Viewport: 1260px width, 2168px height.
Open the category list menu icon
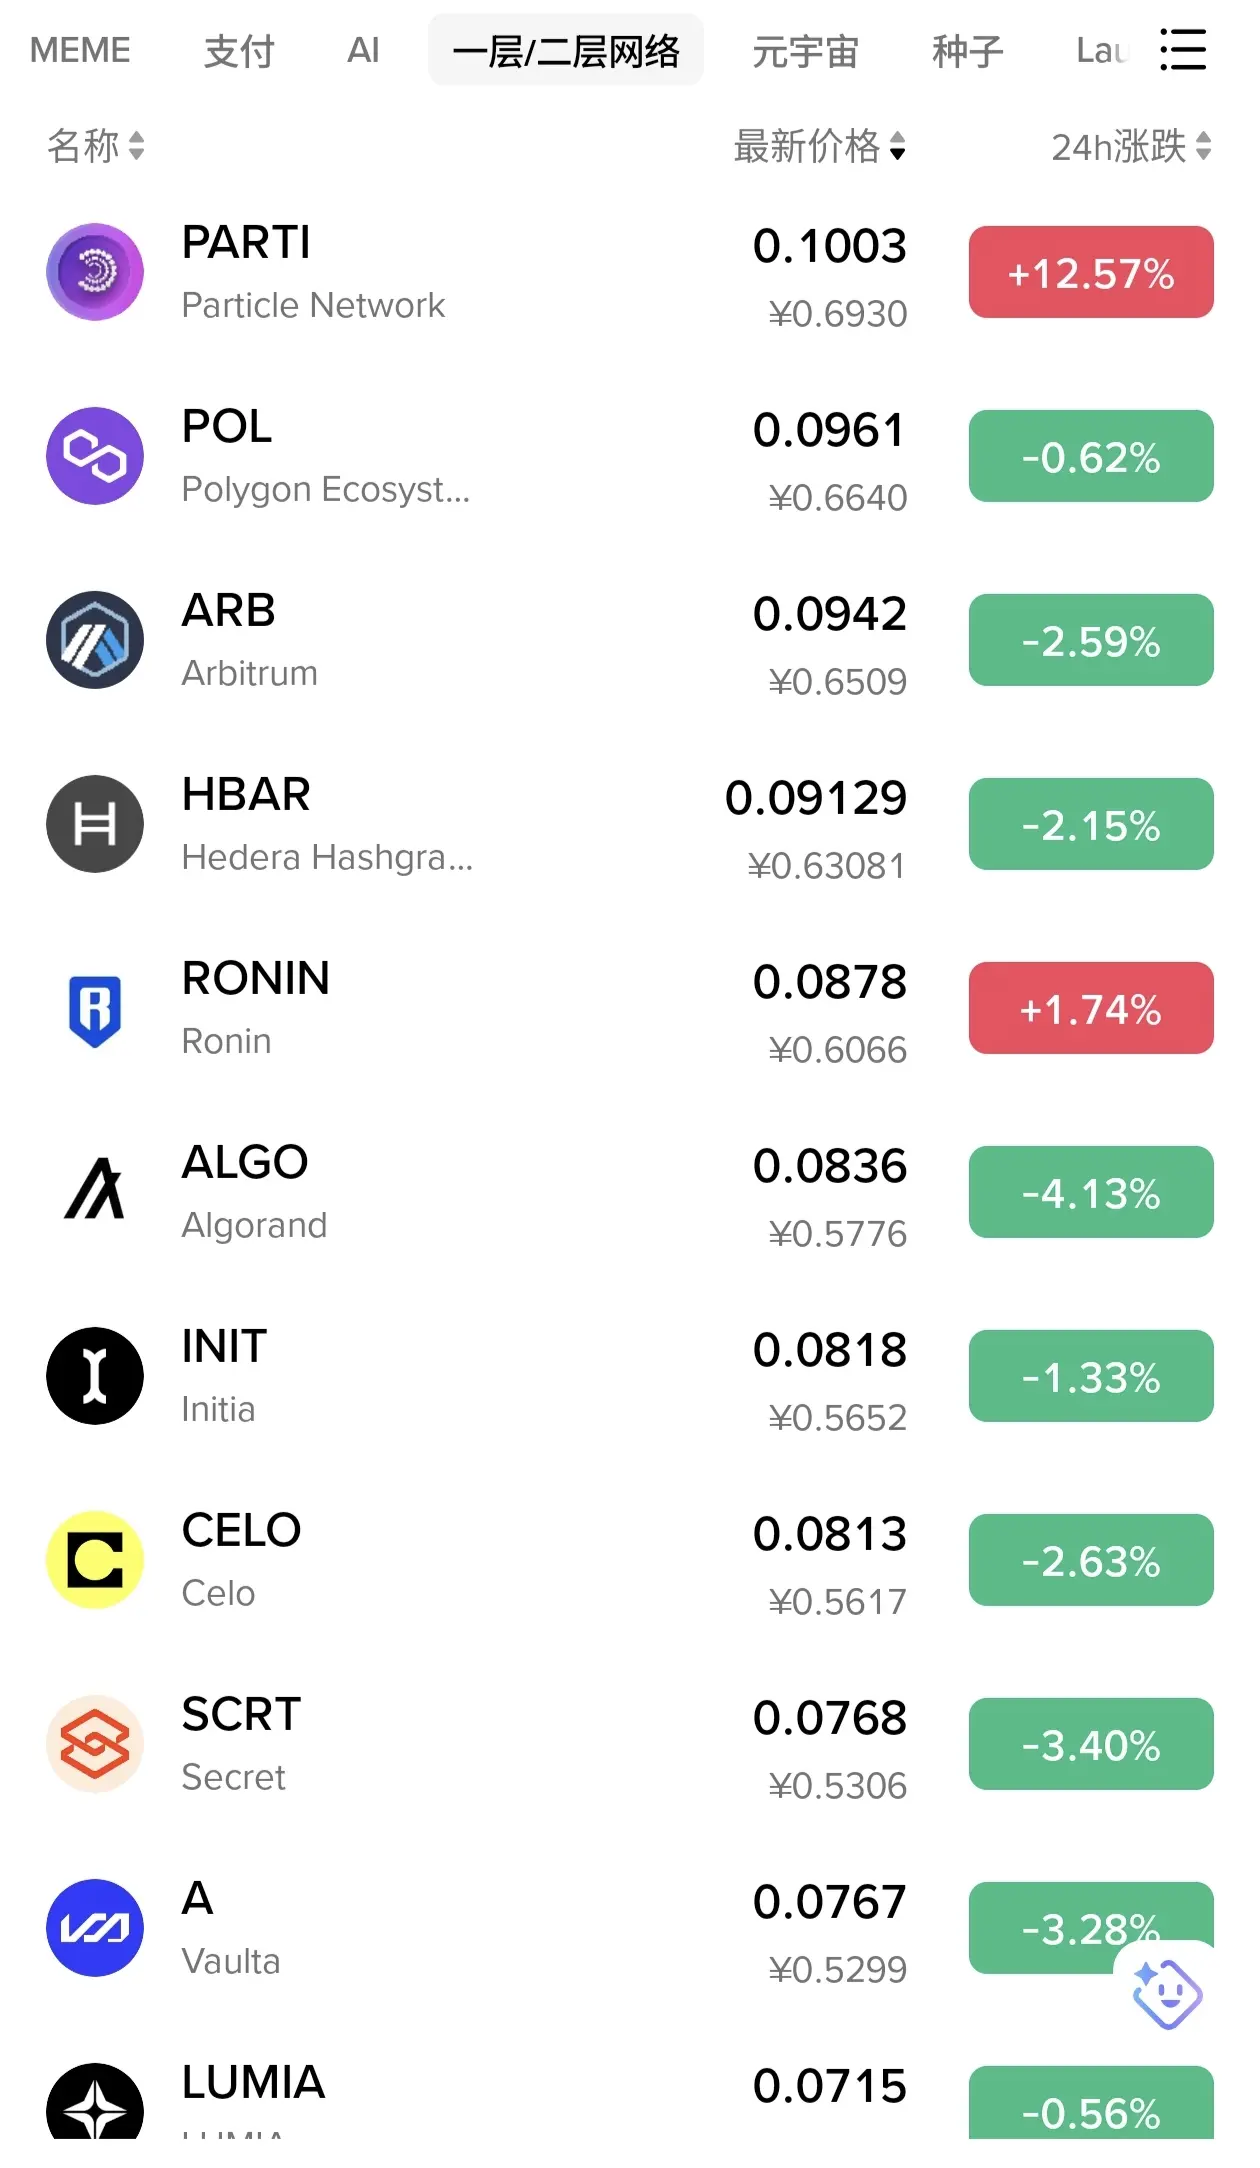pyautogui.click(x=1183, y=50)
